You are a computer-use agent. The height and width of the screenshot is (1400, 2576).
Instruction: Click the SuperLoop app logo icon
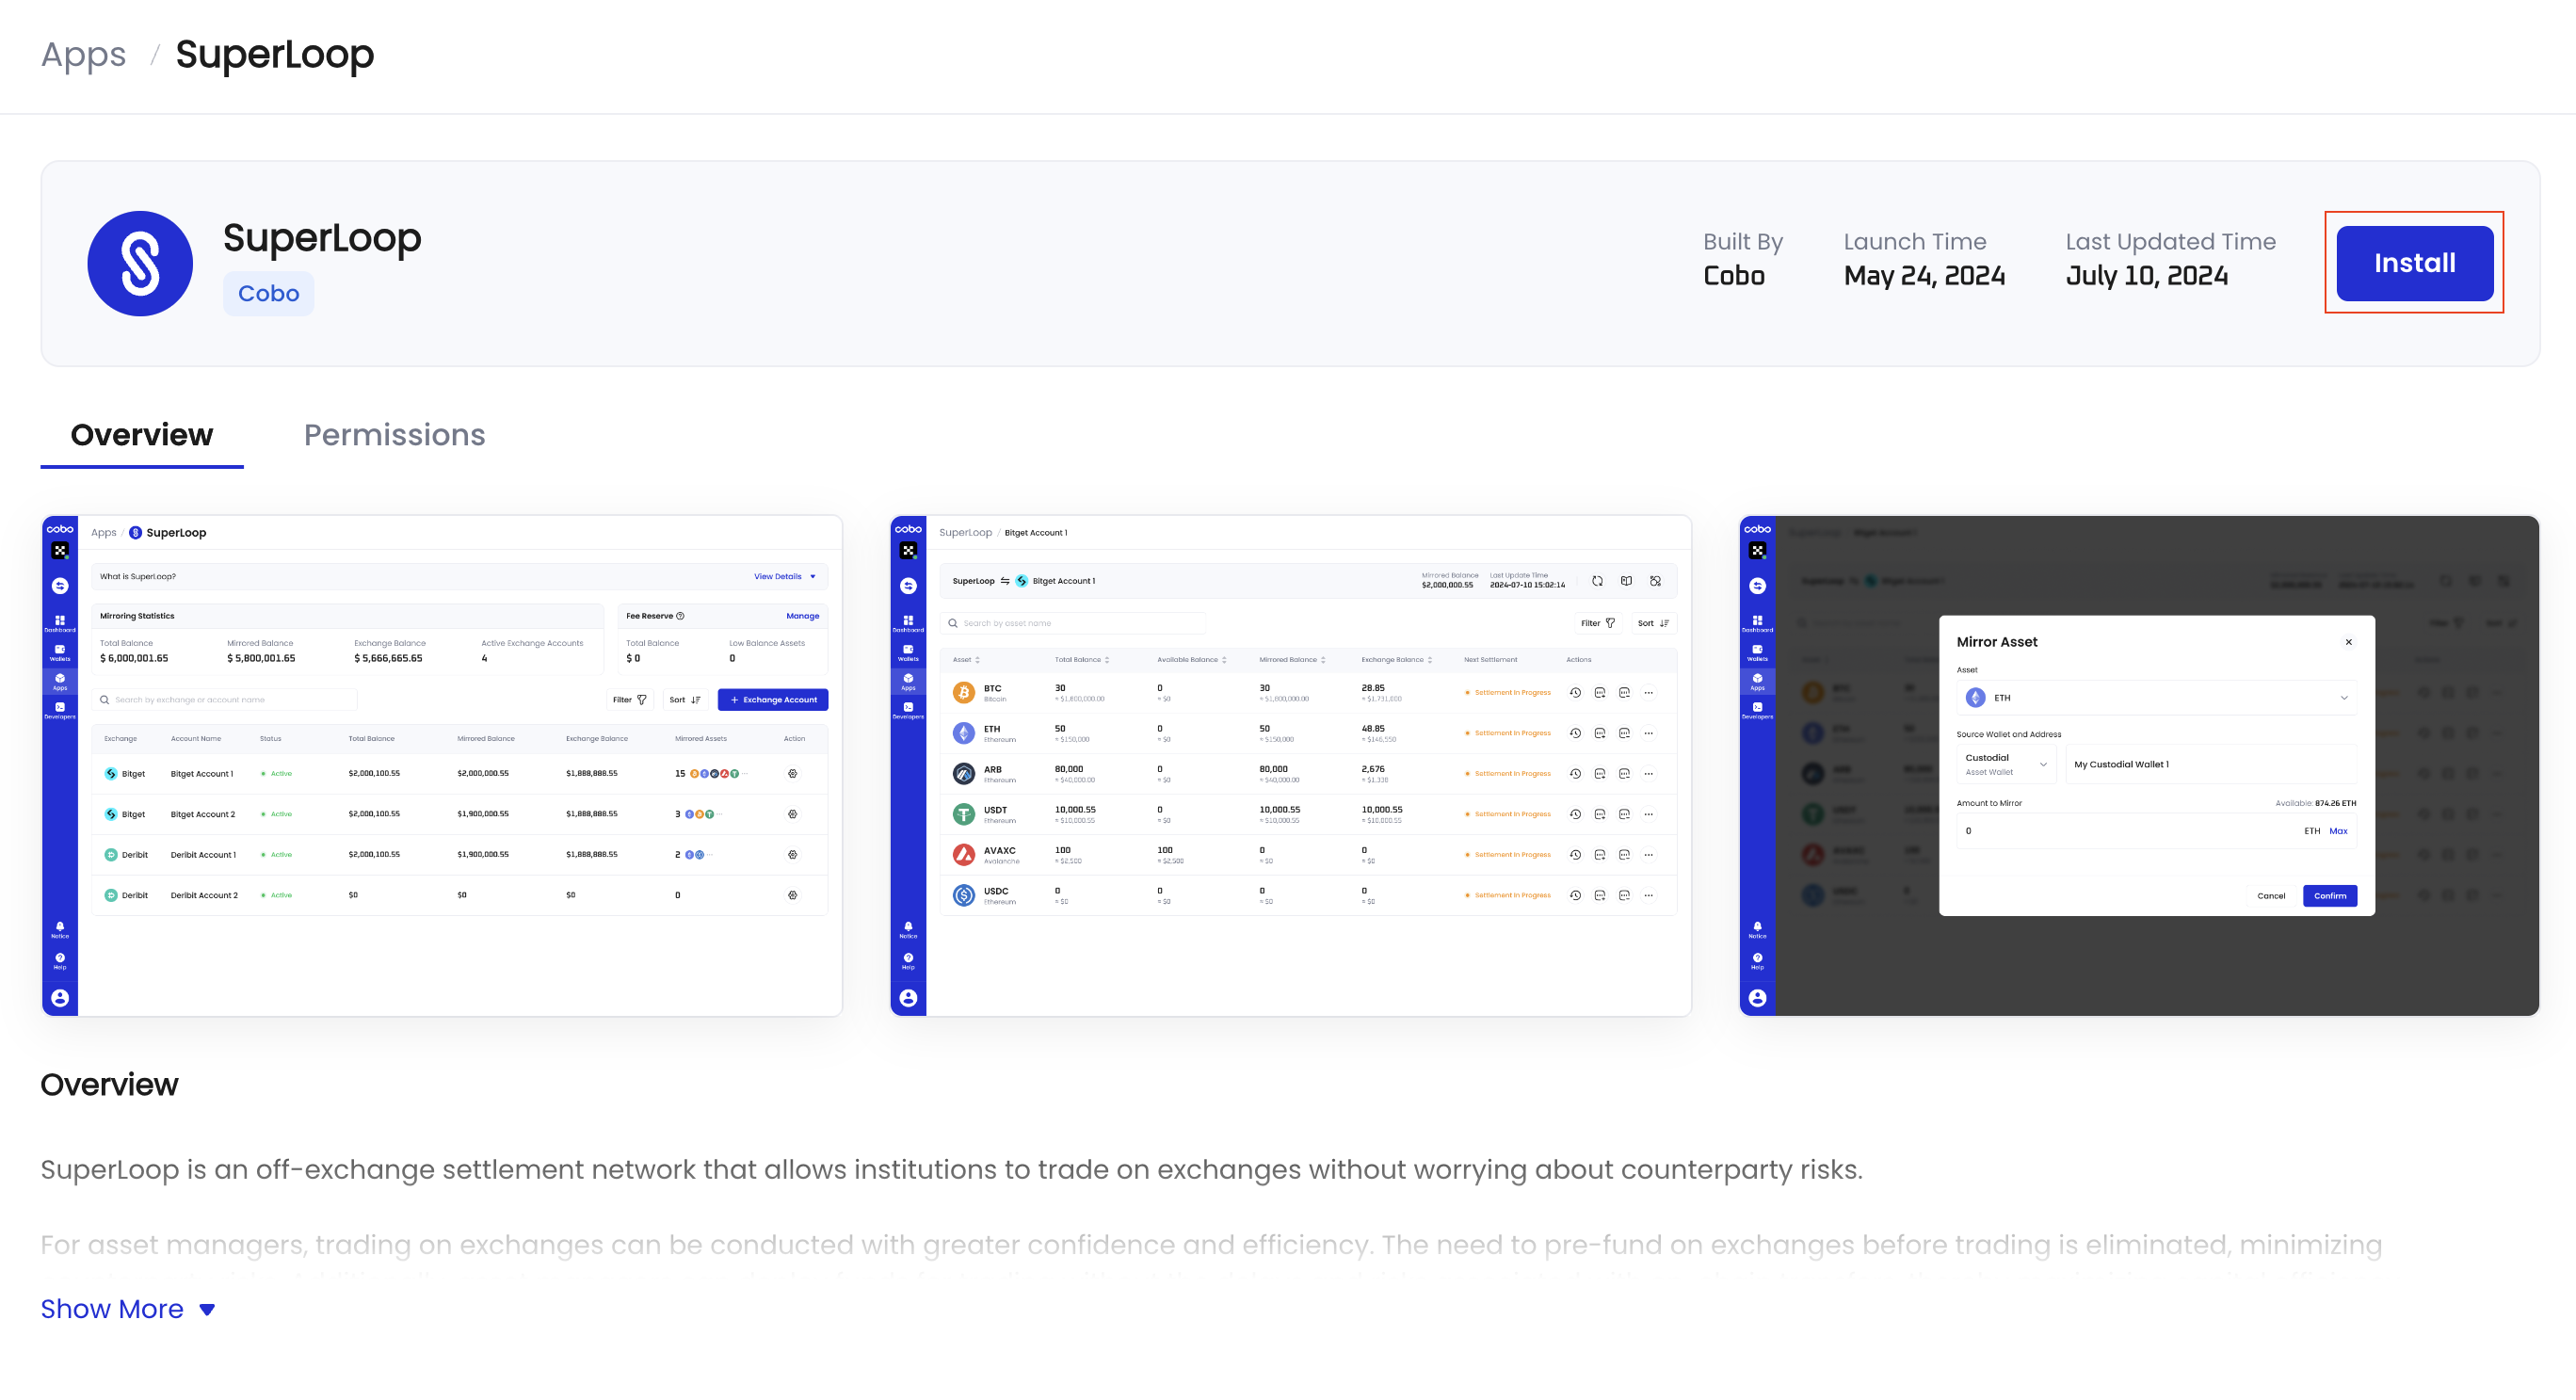click(140, 263)
